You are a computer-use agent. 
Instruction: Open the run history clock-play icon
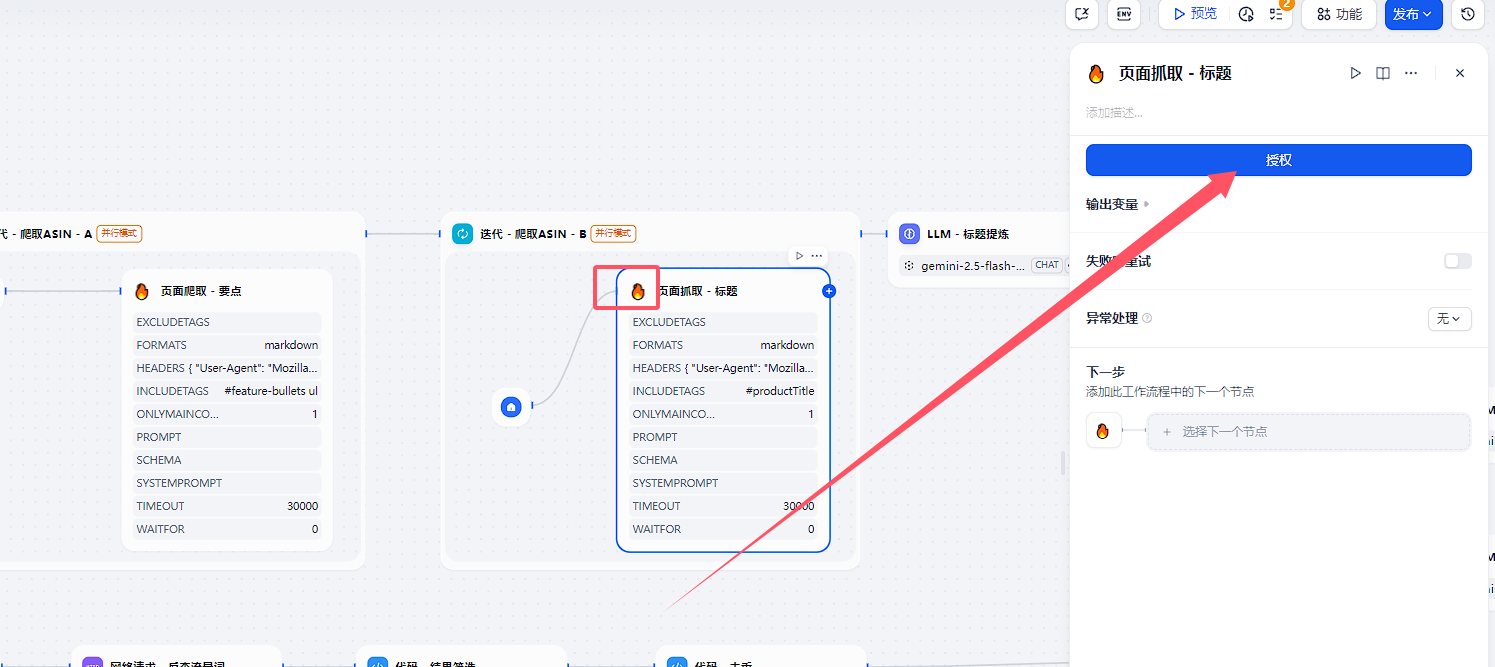pos(1246,14)
